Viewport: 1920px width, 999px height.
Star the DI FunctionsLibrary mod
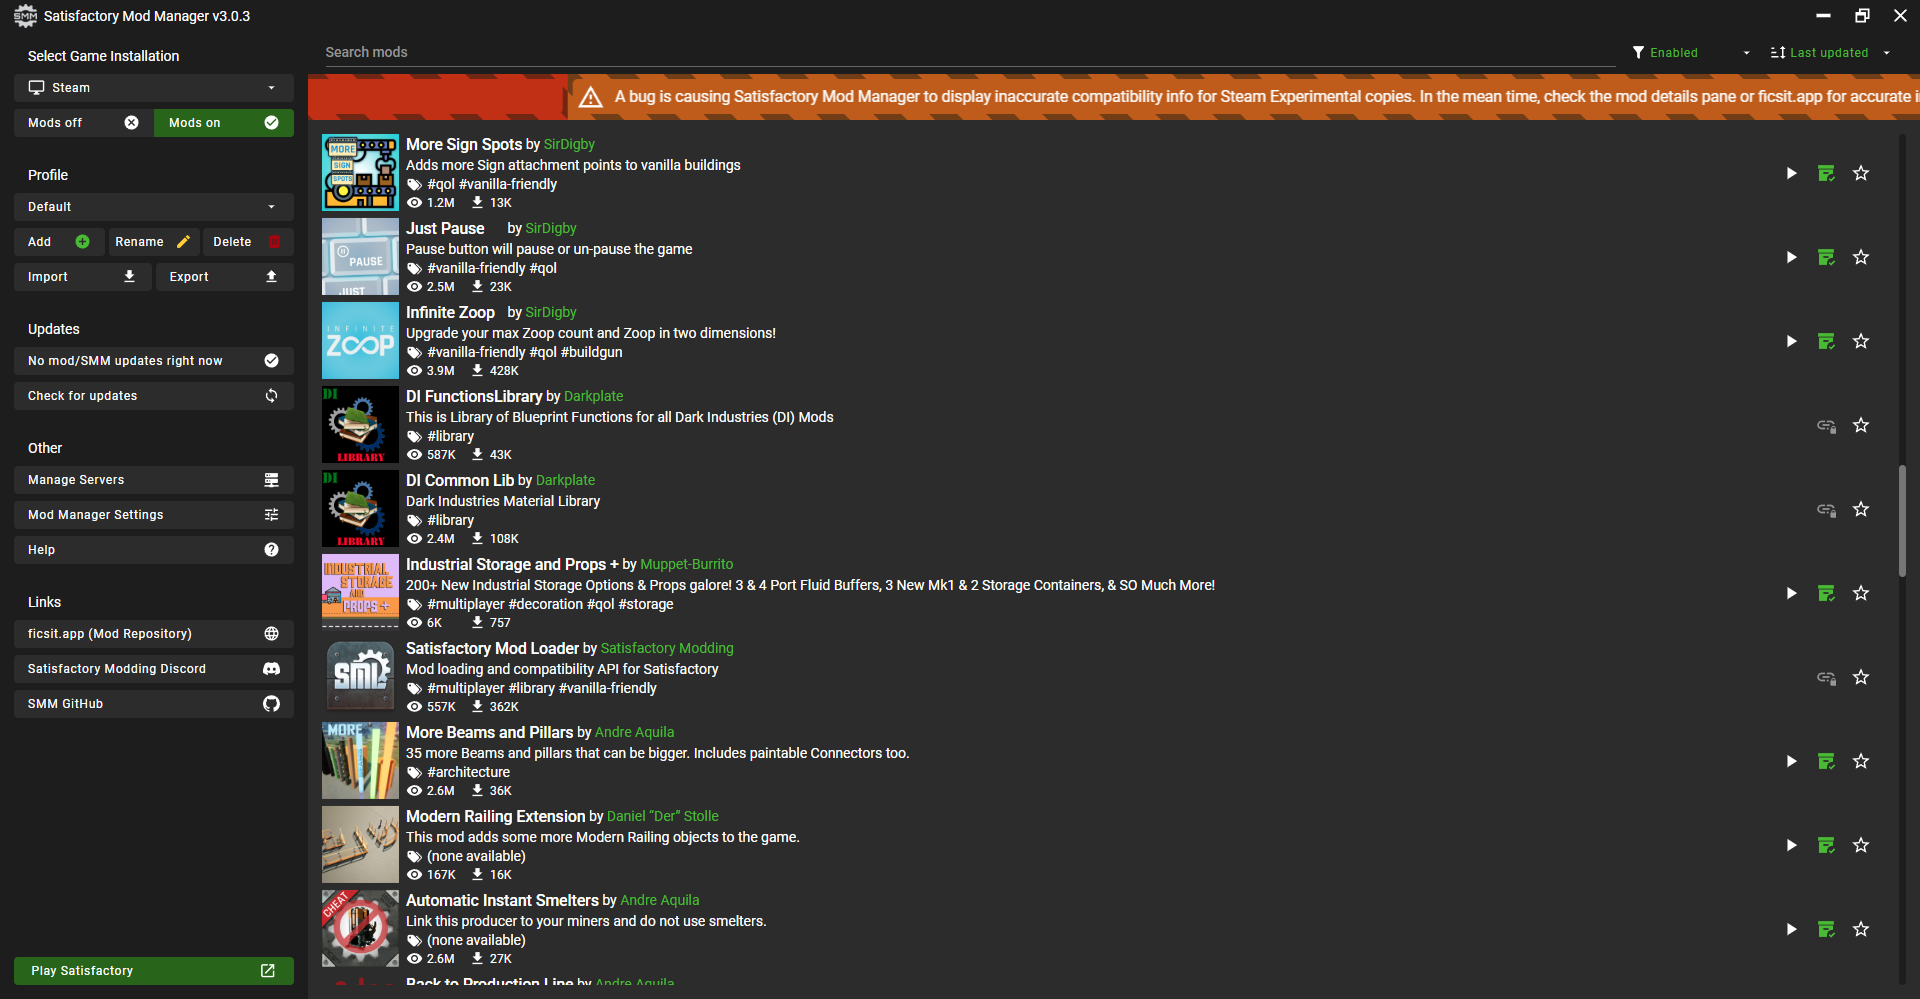(x=1861, y=425)
